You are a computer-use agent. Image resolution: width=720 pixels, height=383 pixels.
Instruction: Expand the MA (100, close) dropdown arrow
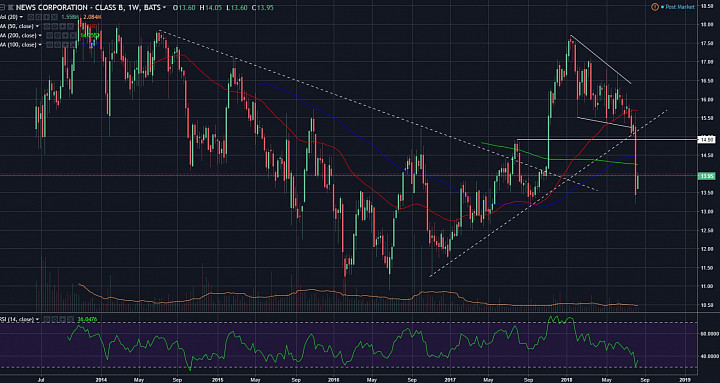(40, 45)
